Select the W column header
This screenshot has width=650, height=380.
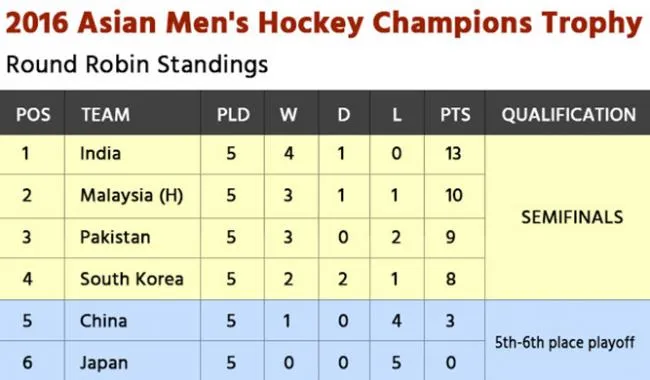pyautogui.click(x=289, y=115)
